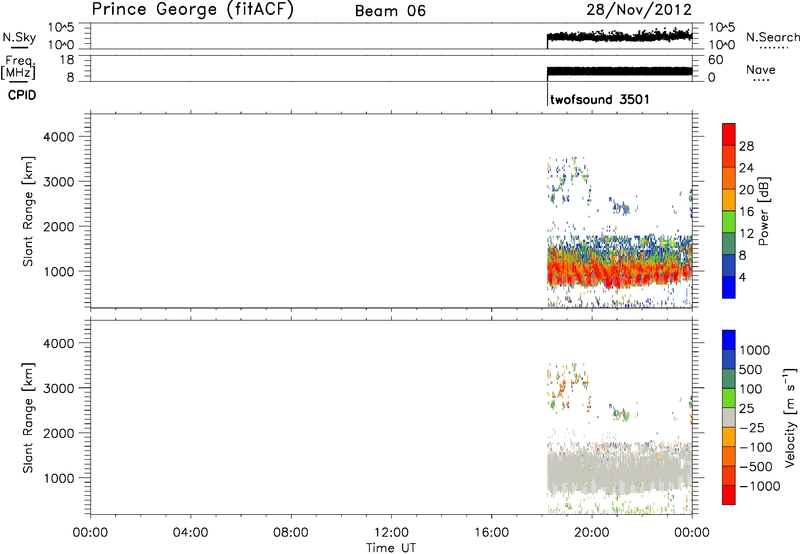
Task: Click the '20' label on the Power color bar
Action: pyautogui.click(x=746, y=190)
